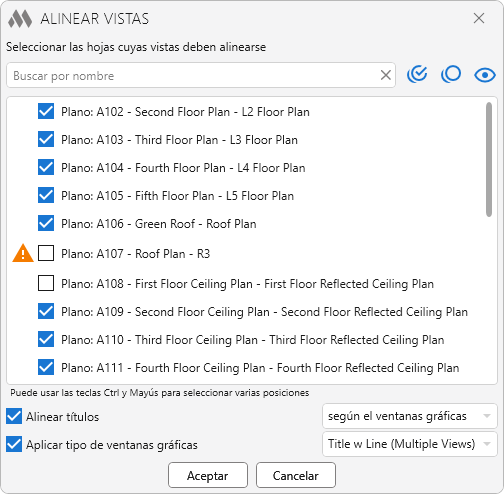This screenshot has width=504, height=494.
Task: Open the según el ventanas gráficas dropdown
Action: click(410, 416)
